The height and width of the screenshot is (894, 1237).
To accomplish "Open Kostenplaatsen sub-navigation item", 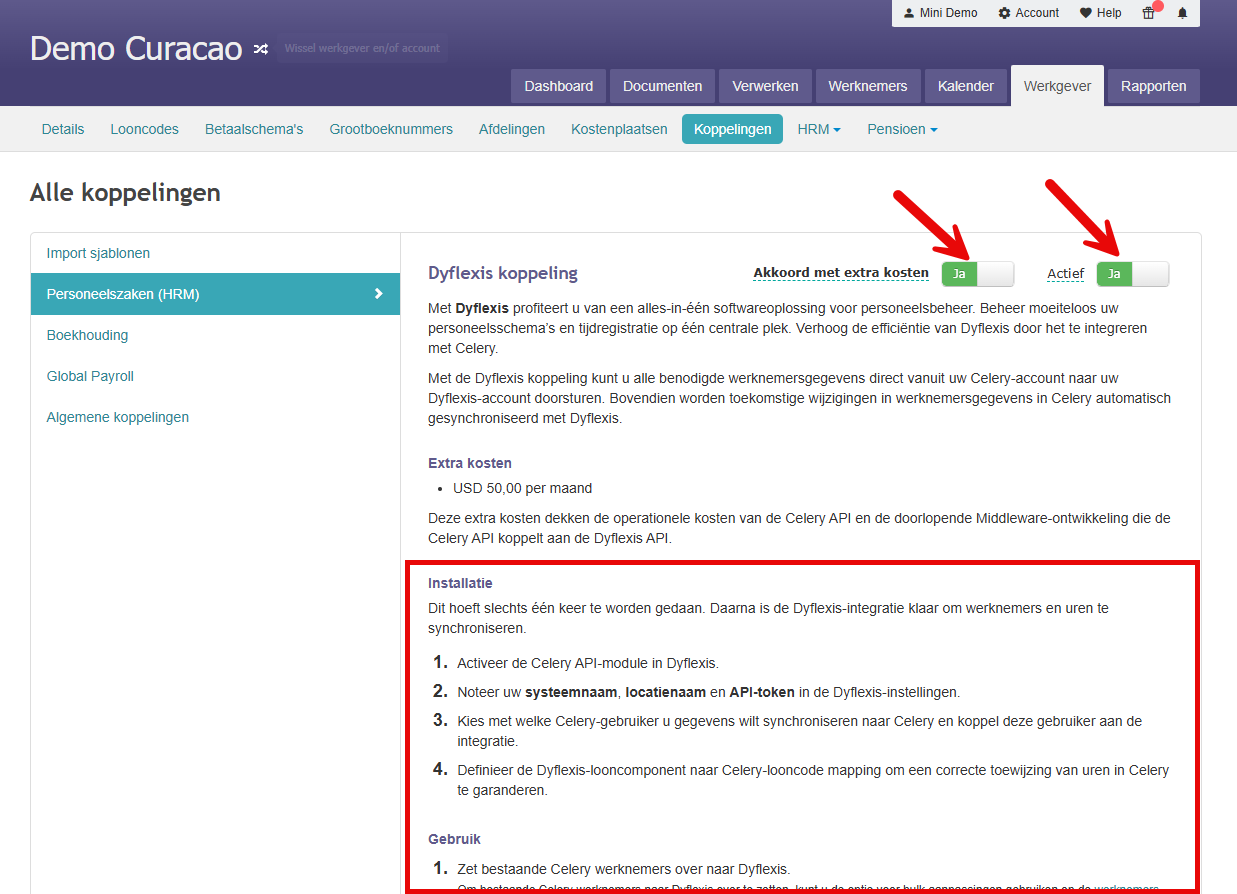I will coord(619,129).
